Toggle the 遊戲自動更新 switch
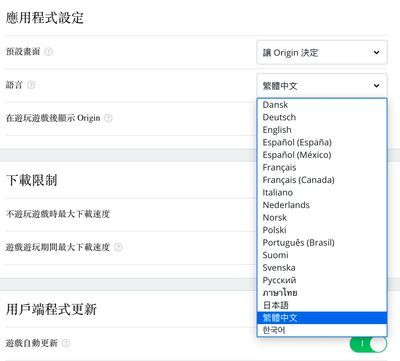 click(368, 344)
